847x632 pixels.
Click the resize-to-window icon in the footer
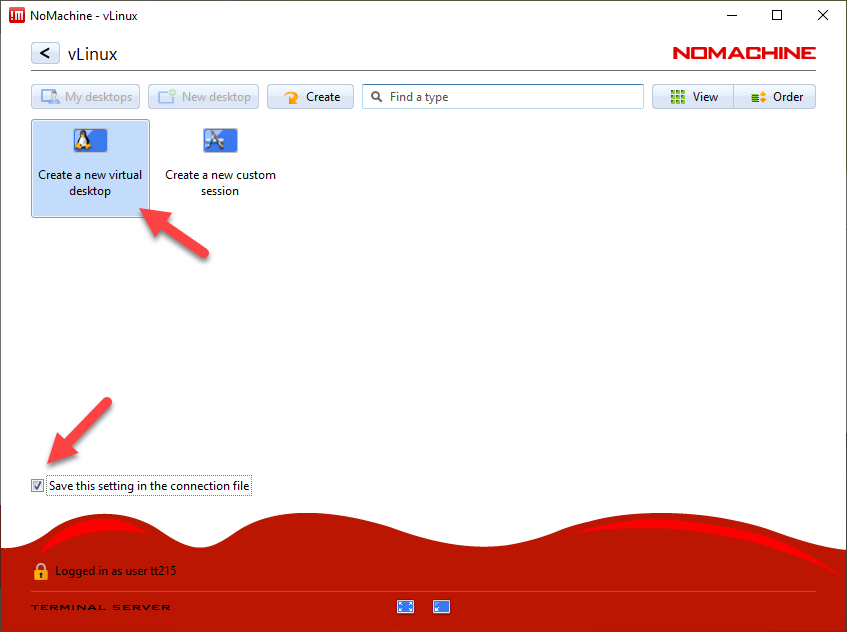tap(441, 607)
